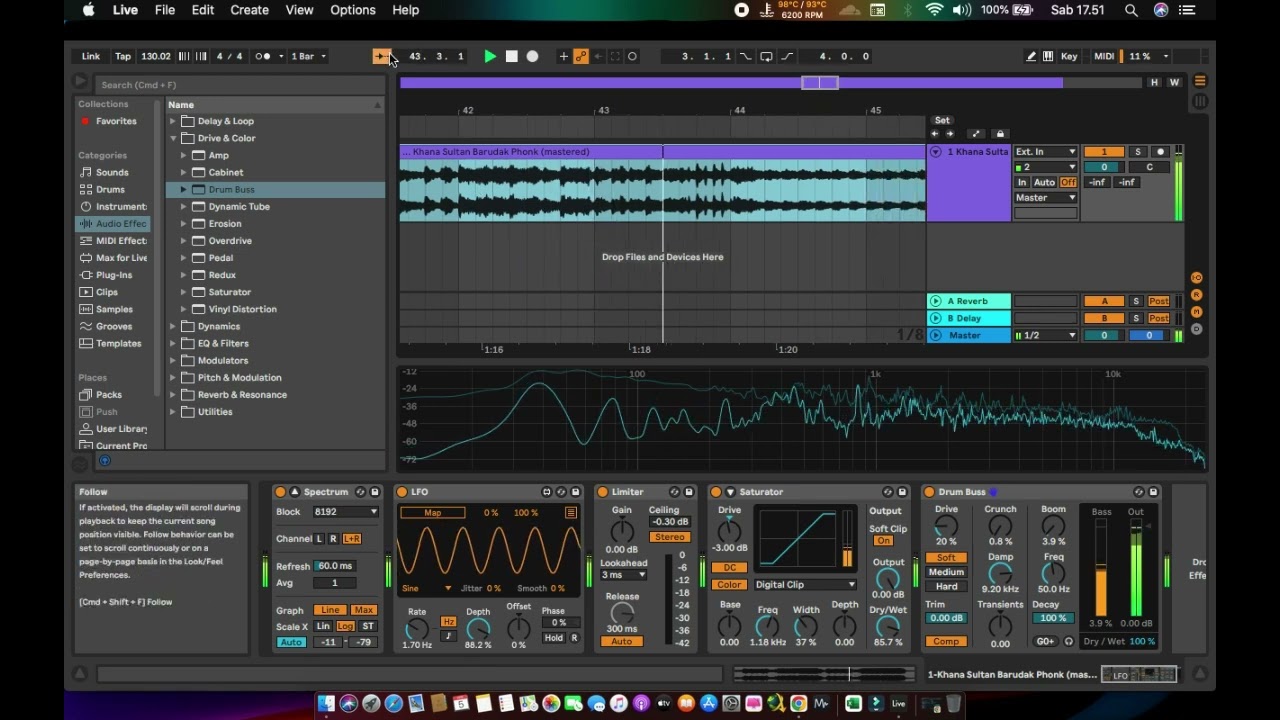Jump to the next locator arrow
This screenshot has height=720, width=1280.
[949, 133]
